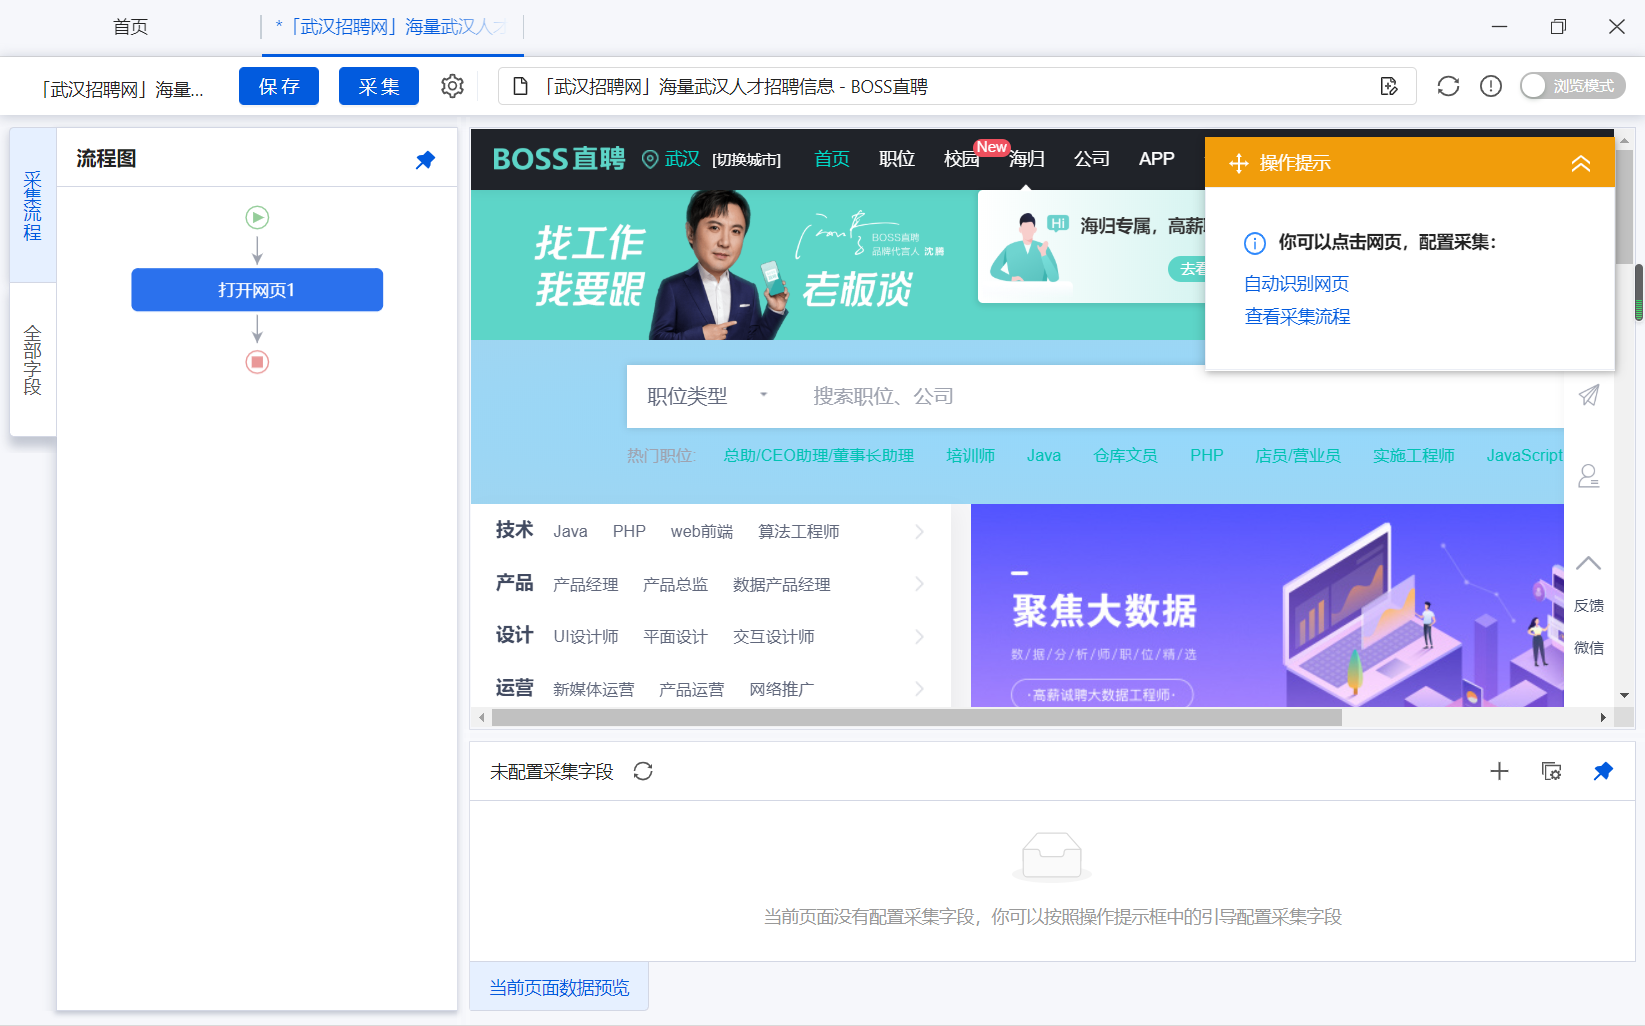Click the 仓库文员 hot job link
This screenshot has height=1026, width=1645.
point(1125,456)
